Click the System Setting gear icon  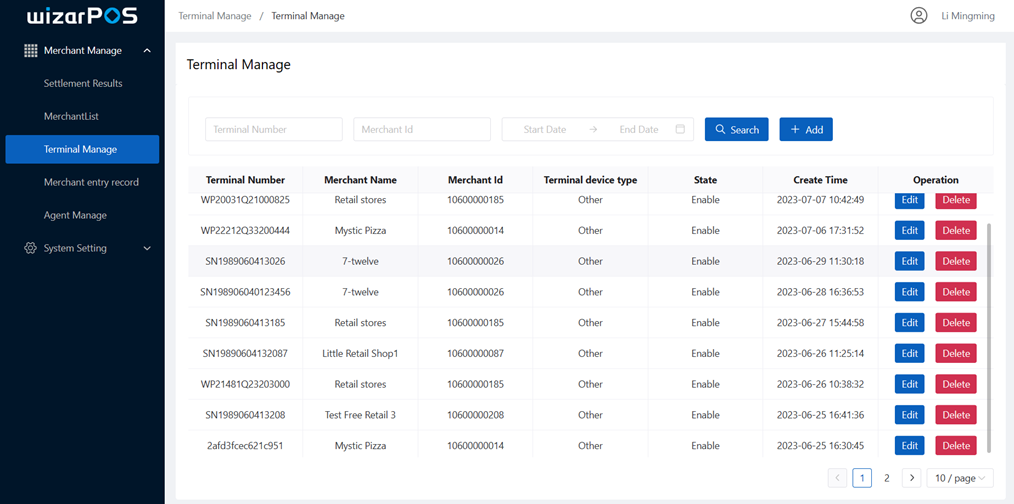point(30,248)
